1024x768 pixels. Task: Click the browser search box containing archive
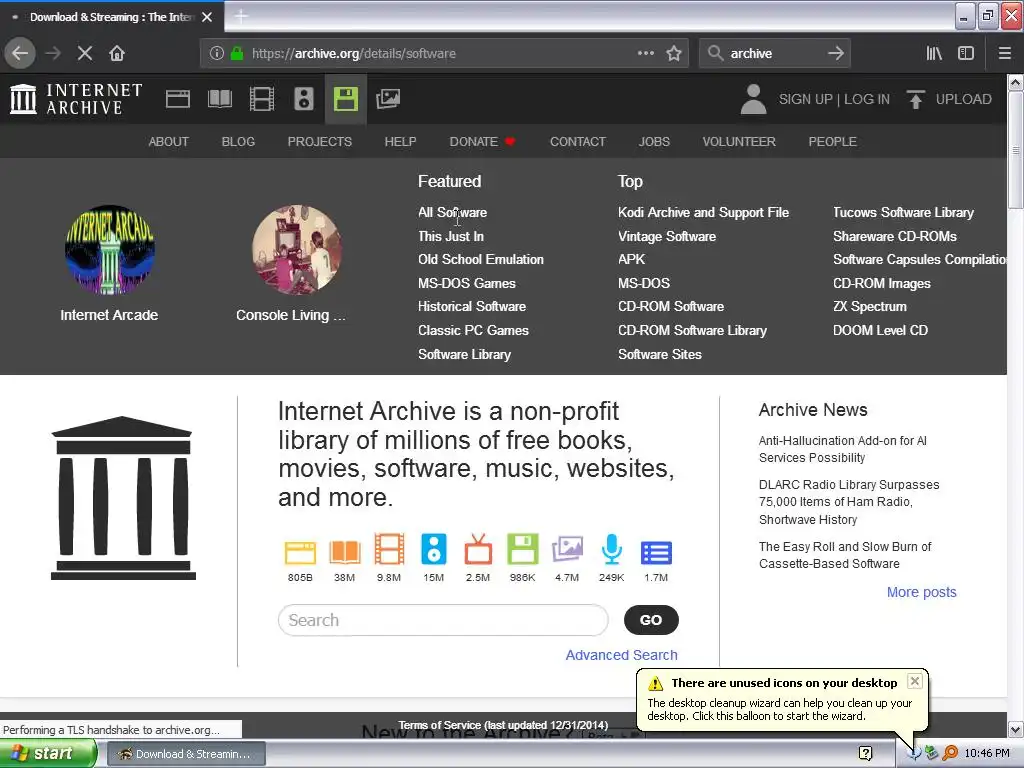pos(774,54)
